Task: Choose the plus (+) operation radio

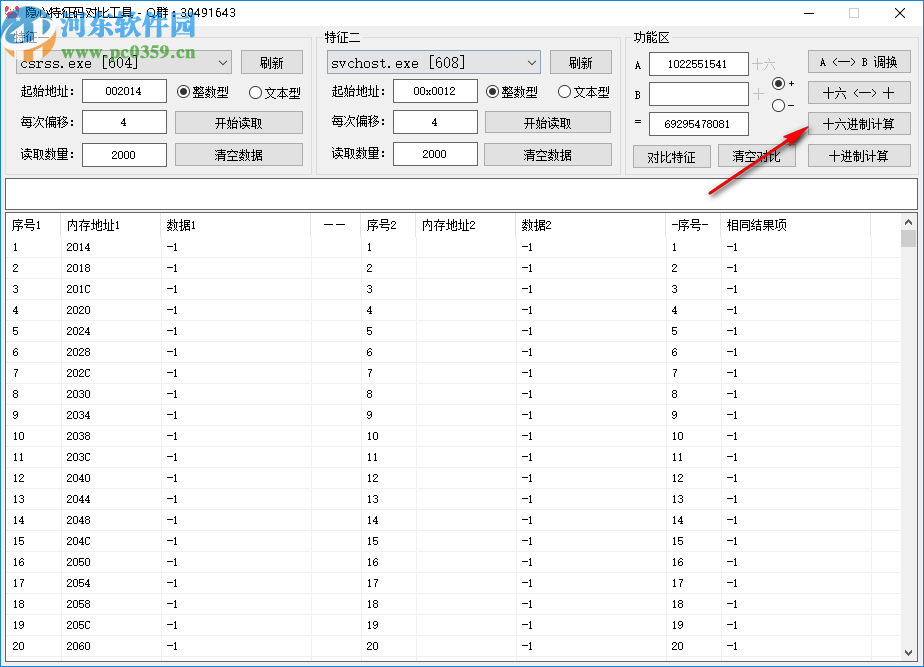Action: pyautogui.click(x=783, y=84)
